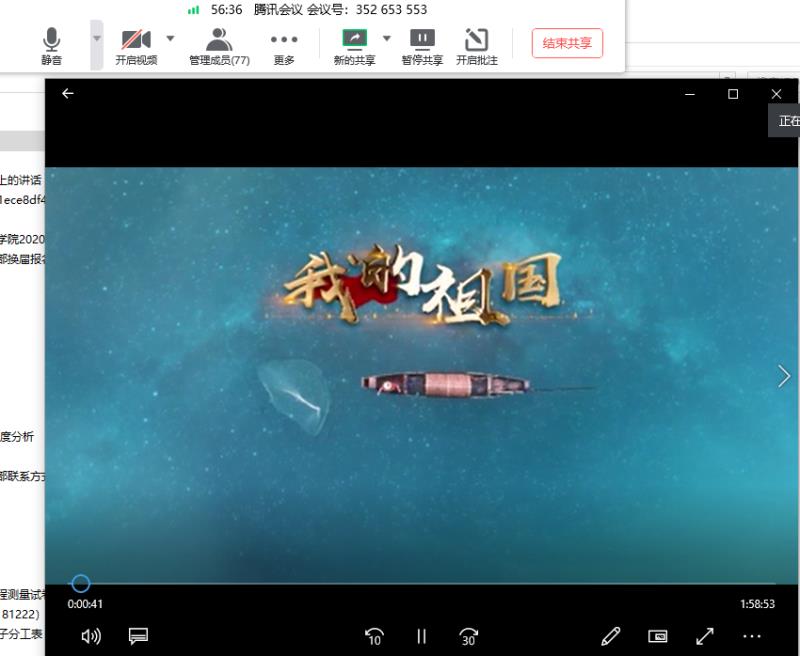Switch the player to mini view
800x656 pixels.
click(x=657, y=636)
